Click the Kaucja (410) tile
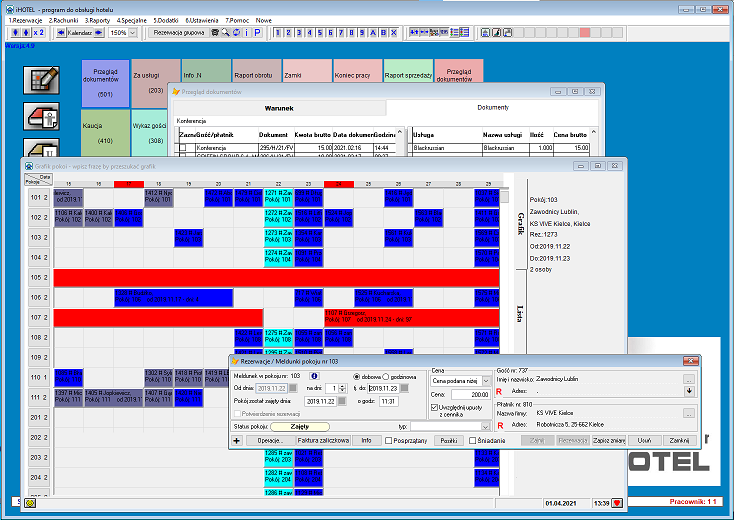 [105, 133]
